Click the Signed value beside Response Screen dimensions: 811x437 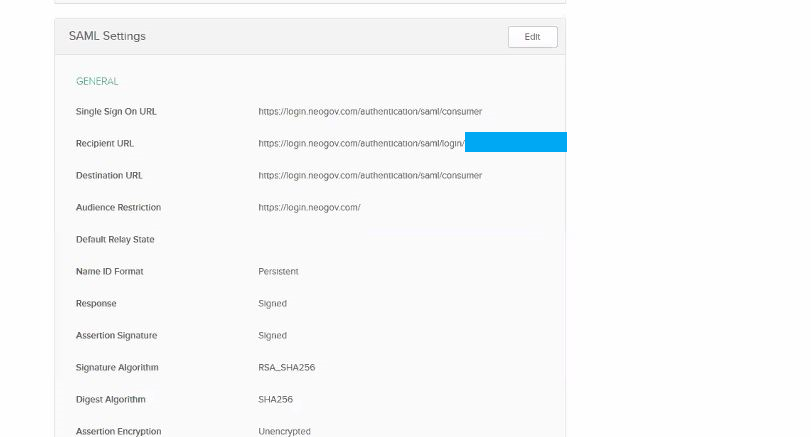click(272, 303)
